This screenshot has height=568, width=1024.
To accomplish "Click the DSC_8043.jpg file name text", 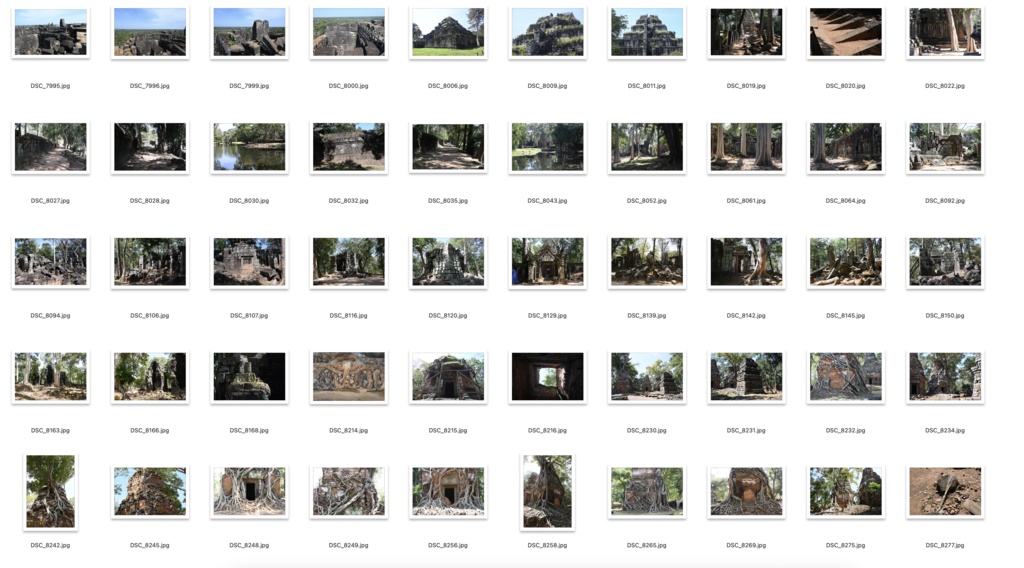I will point(547,200).
